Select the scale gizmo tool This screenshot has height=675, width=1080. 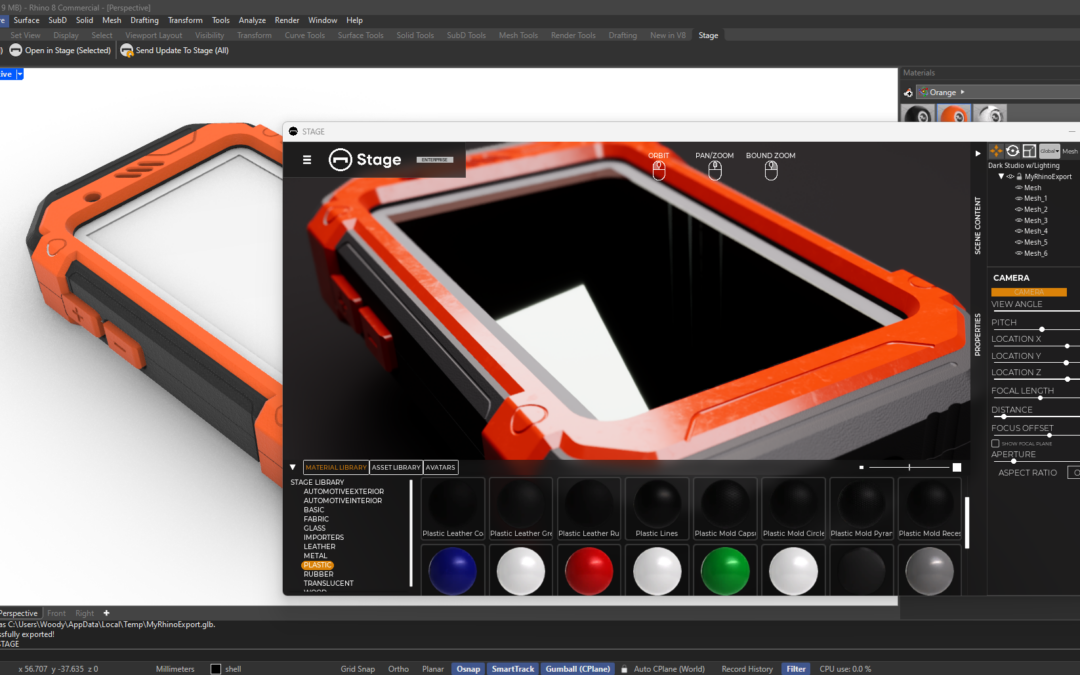(x=1029, y=151)
